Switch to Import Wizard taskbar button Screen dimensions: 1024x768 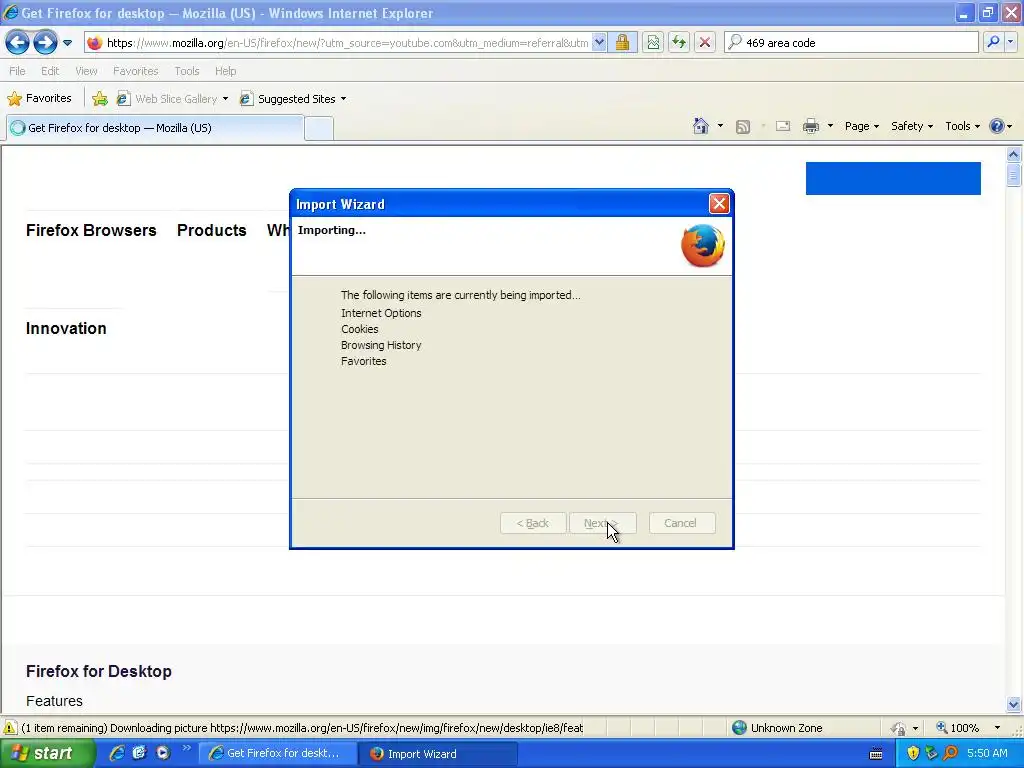pyautogui.click(x=438, y=753)
